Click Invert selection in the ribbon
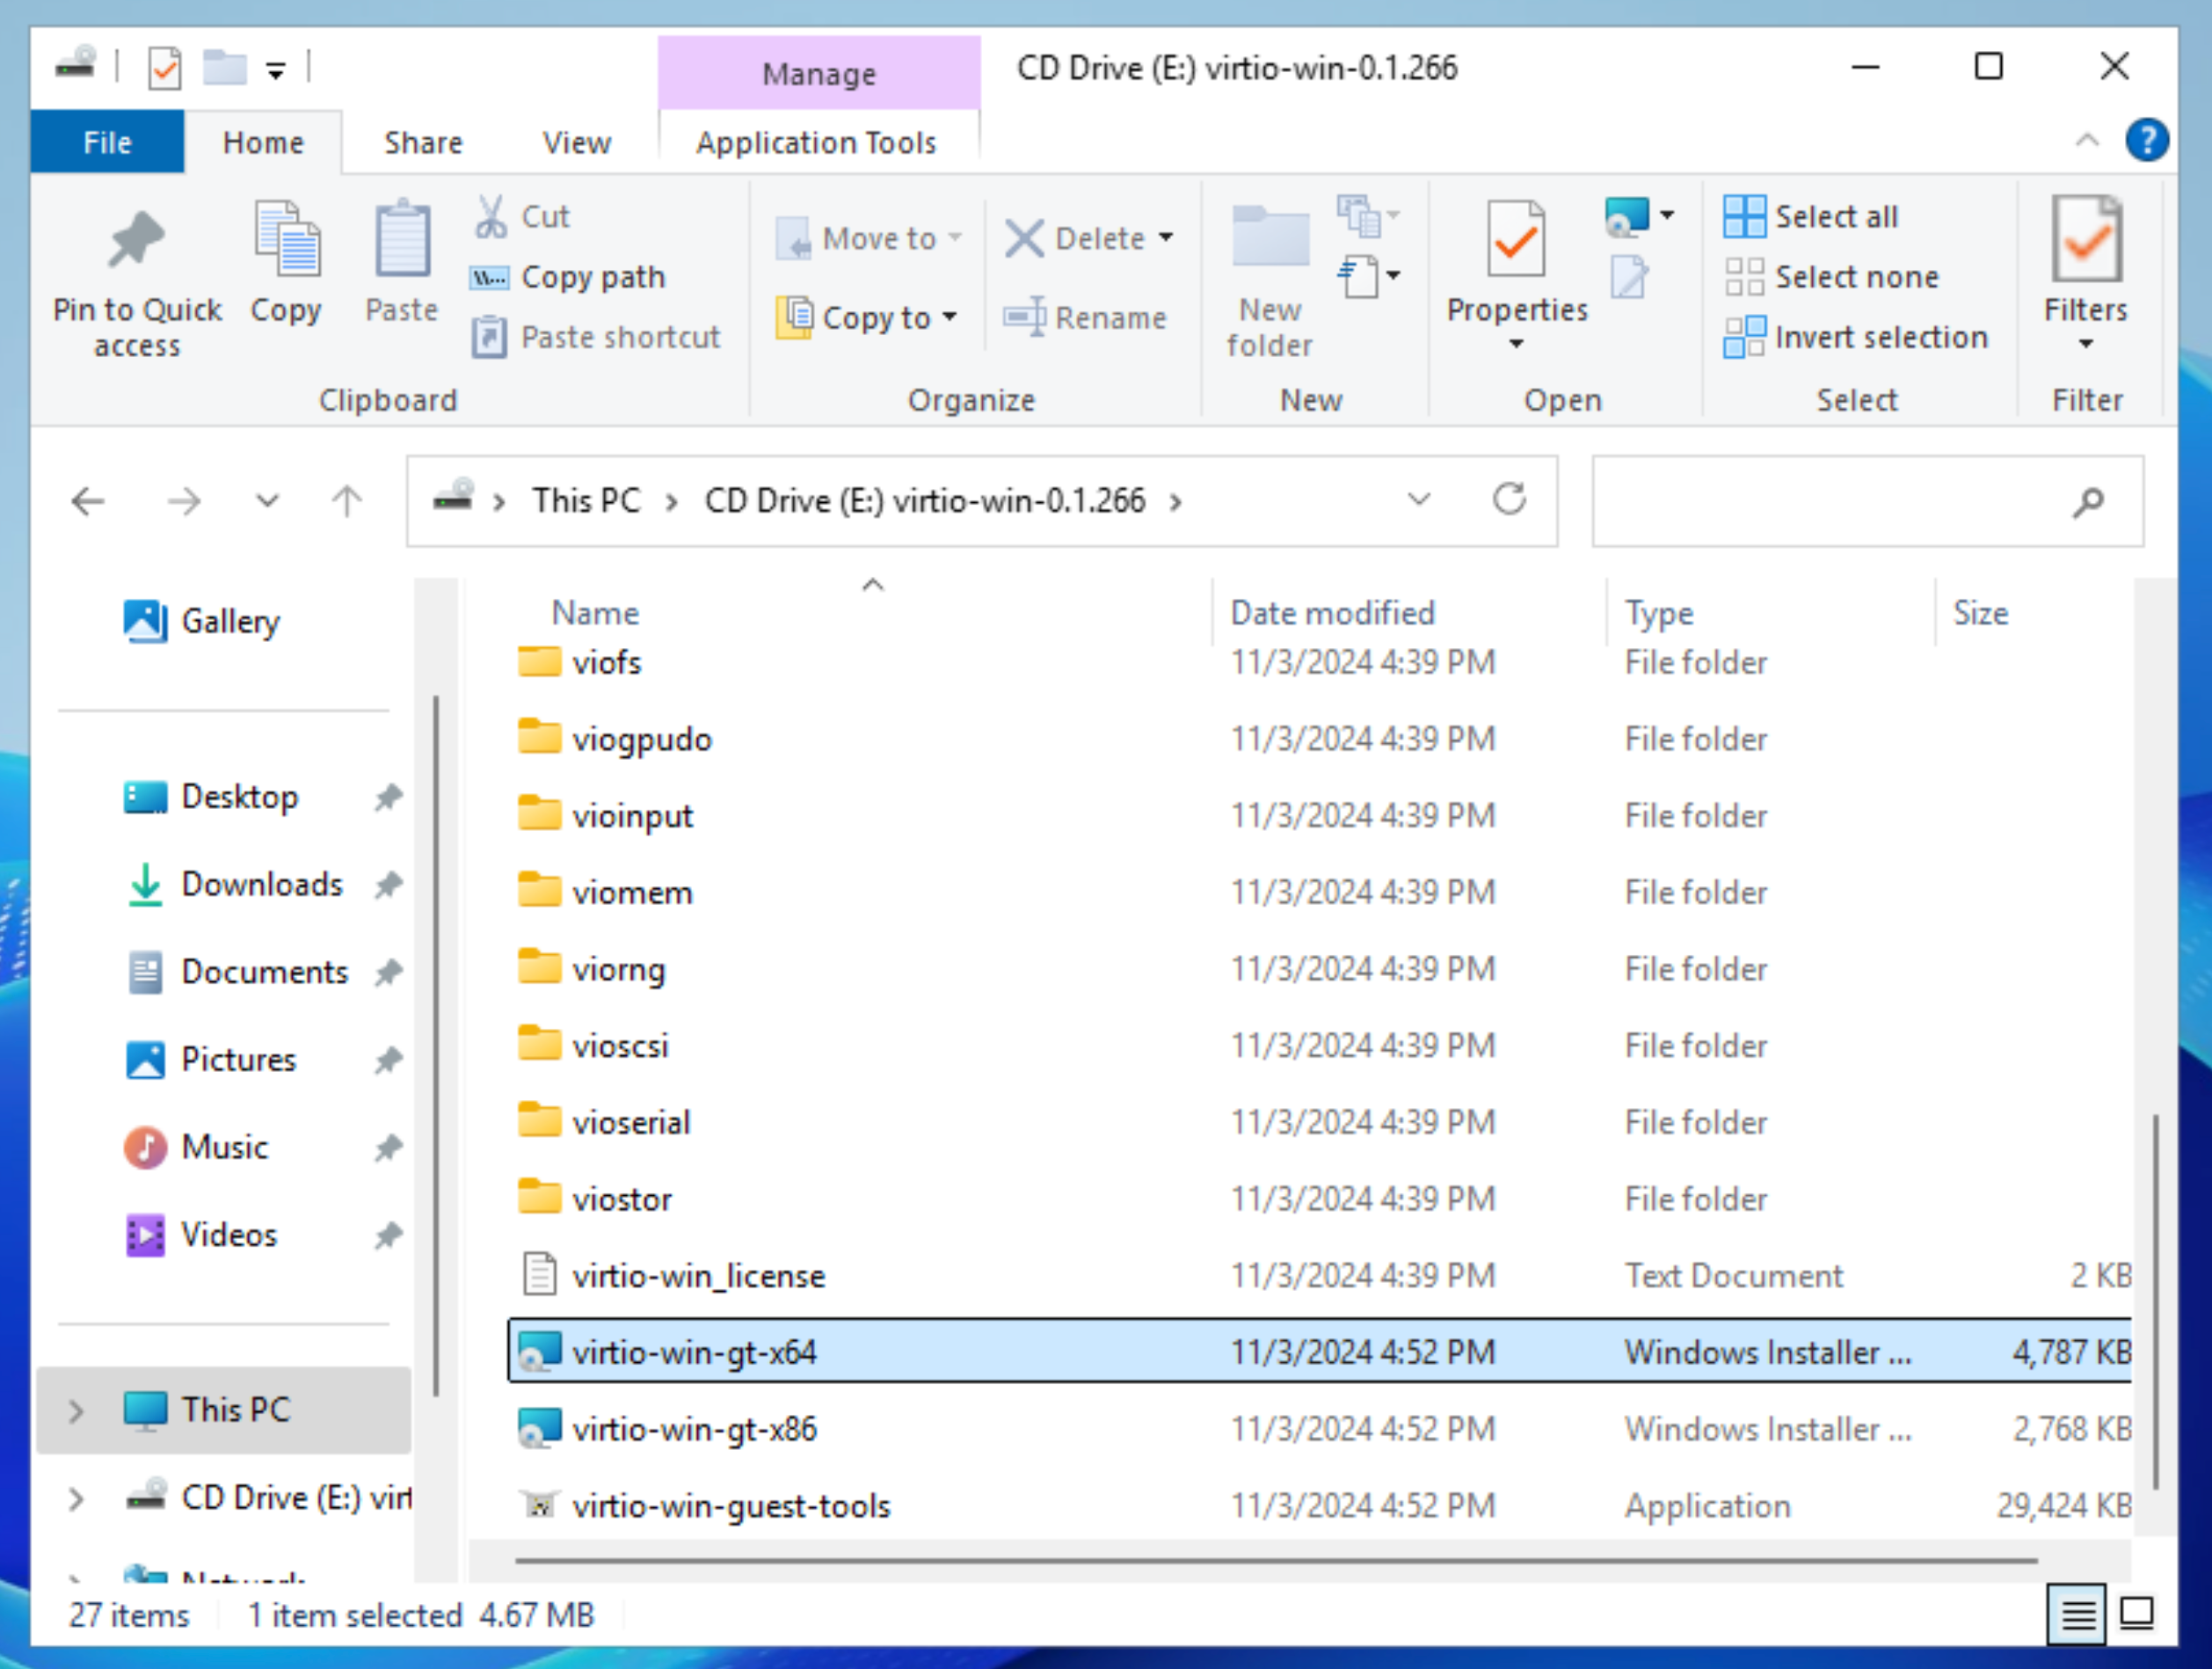 tap(1856, 337)
